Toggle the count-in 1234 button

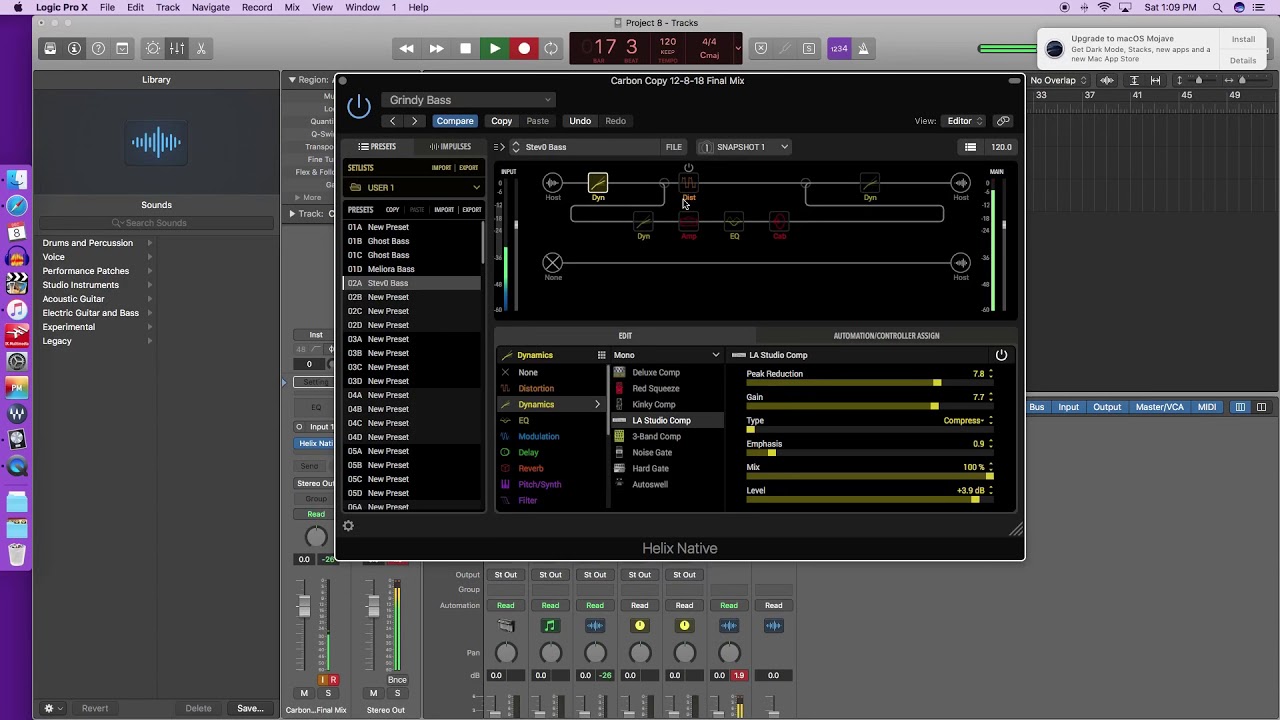pyautogui.click(x=839, y=48)
